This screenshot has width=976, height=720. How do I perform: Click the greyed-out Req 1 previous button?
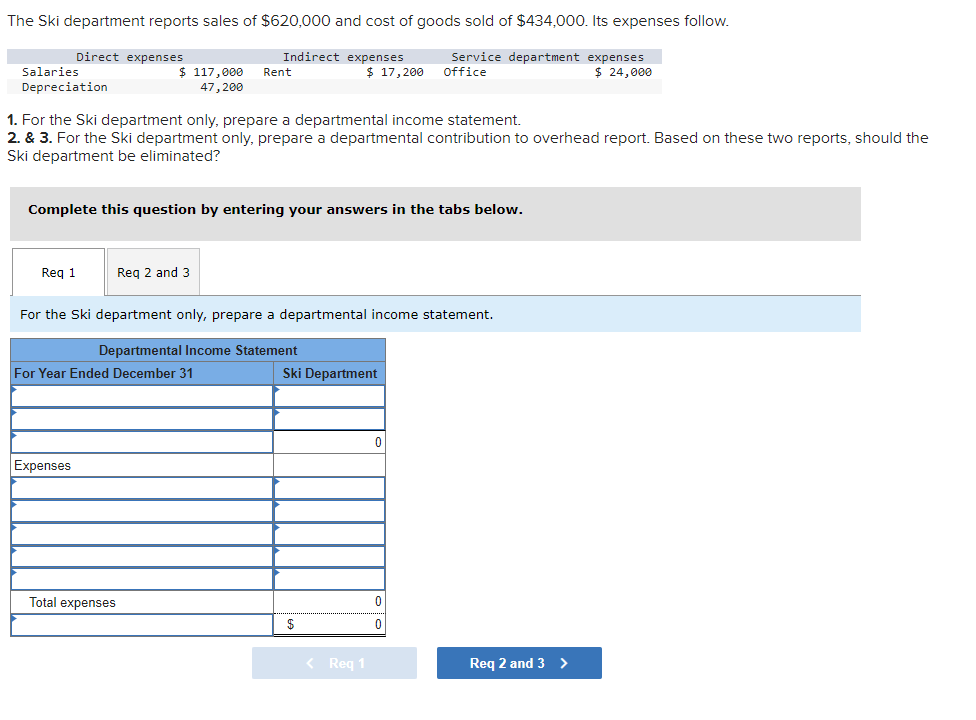tap(334, 663)
